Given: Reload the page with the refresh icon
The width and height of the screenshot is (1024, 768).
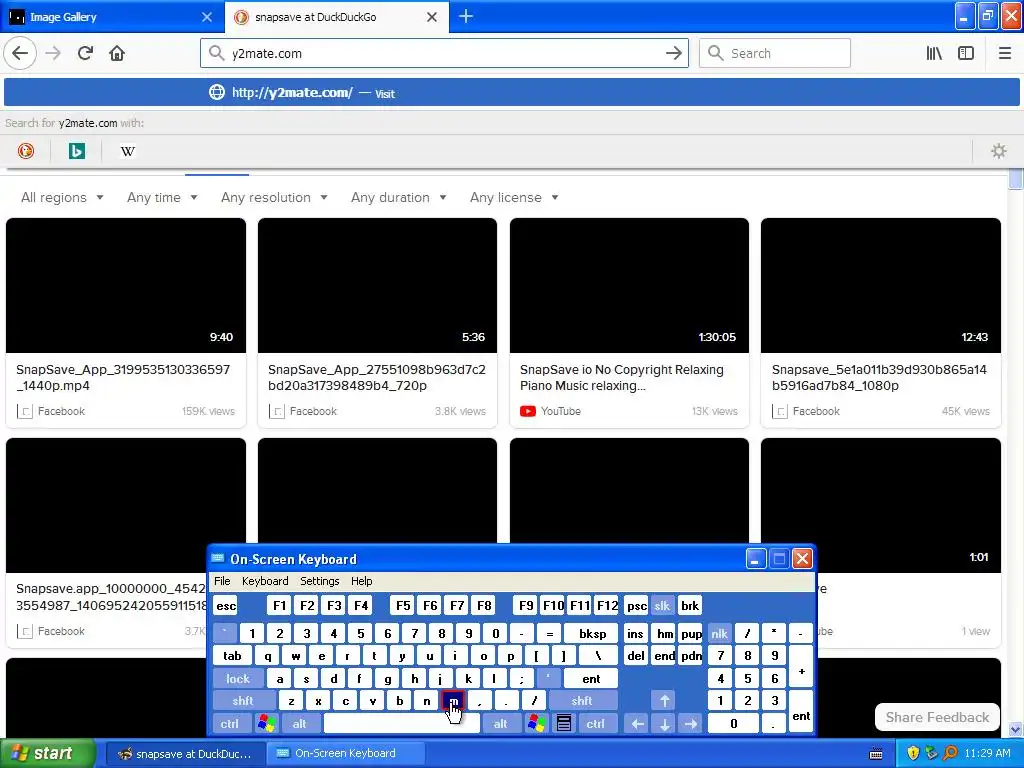Looking at the screenshot, I should [x=85, y=53].
